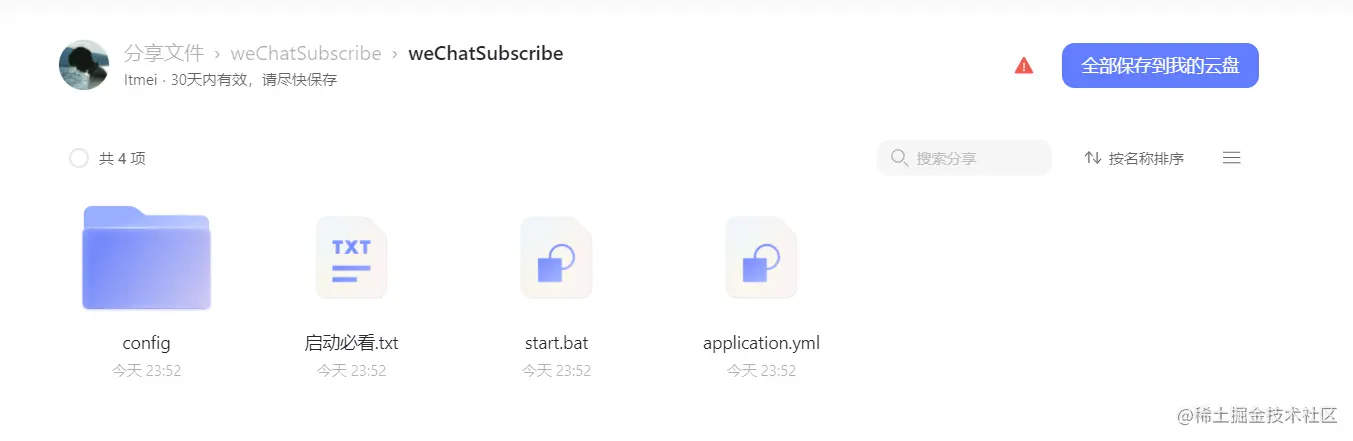Click the search magnifier icon
This screenshot has height=441, width=1353.
[899, 158]
